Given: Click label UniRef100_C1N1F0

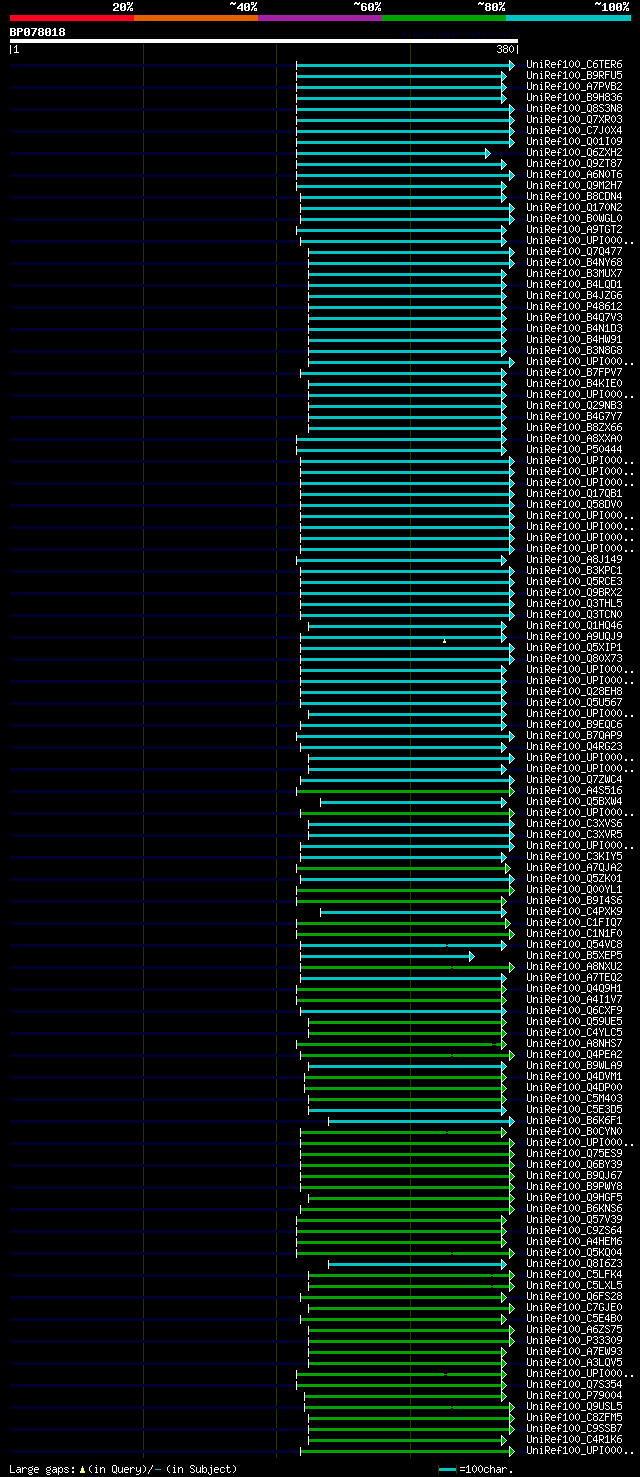Looking at the screenshot, I should tap(574, 934).
